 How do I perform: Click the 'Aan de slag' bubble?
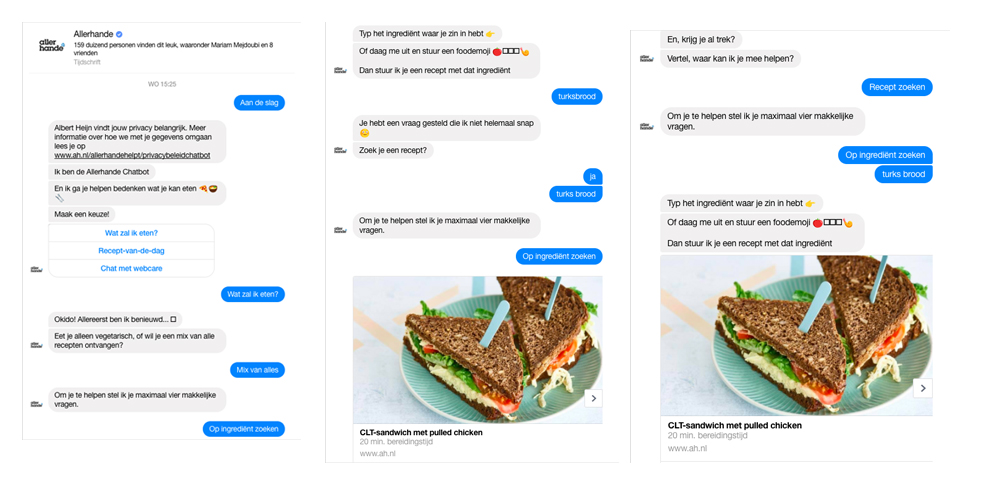click(x=259, y=102)
